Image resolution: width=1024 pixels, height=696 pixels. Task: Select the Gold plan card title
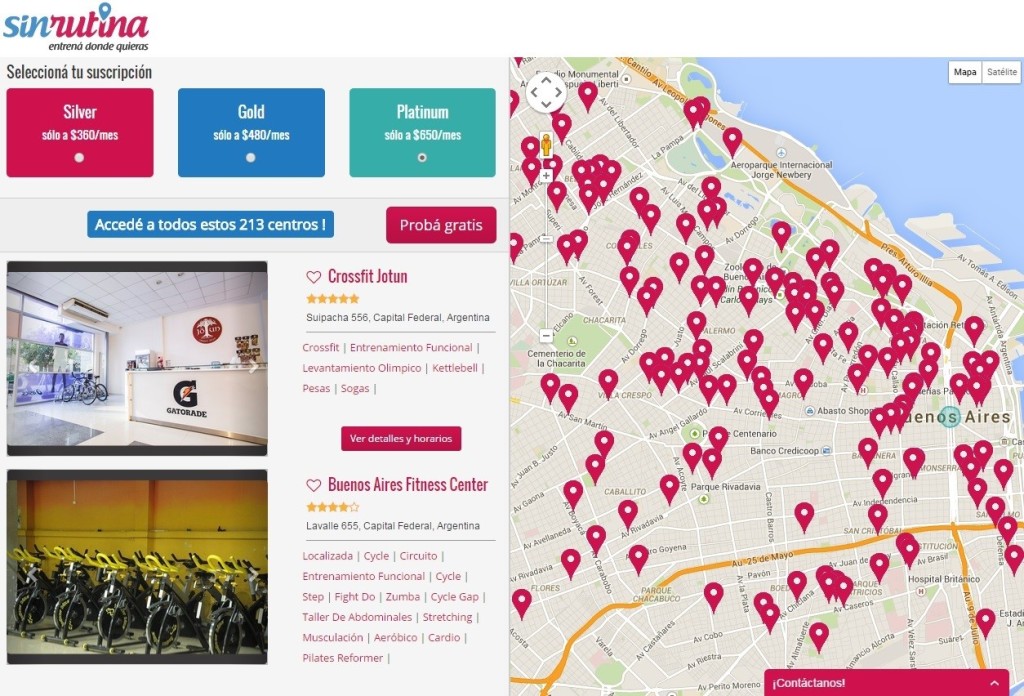(x=251, y=112)
